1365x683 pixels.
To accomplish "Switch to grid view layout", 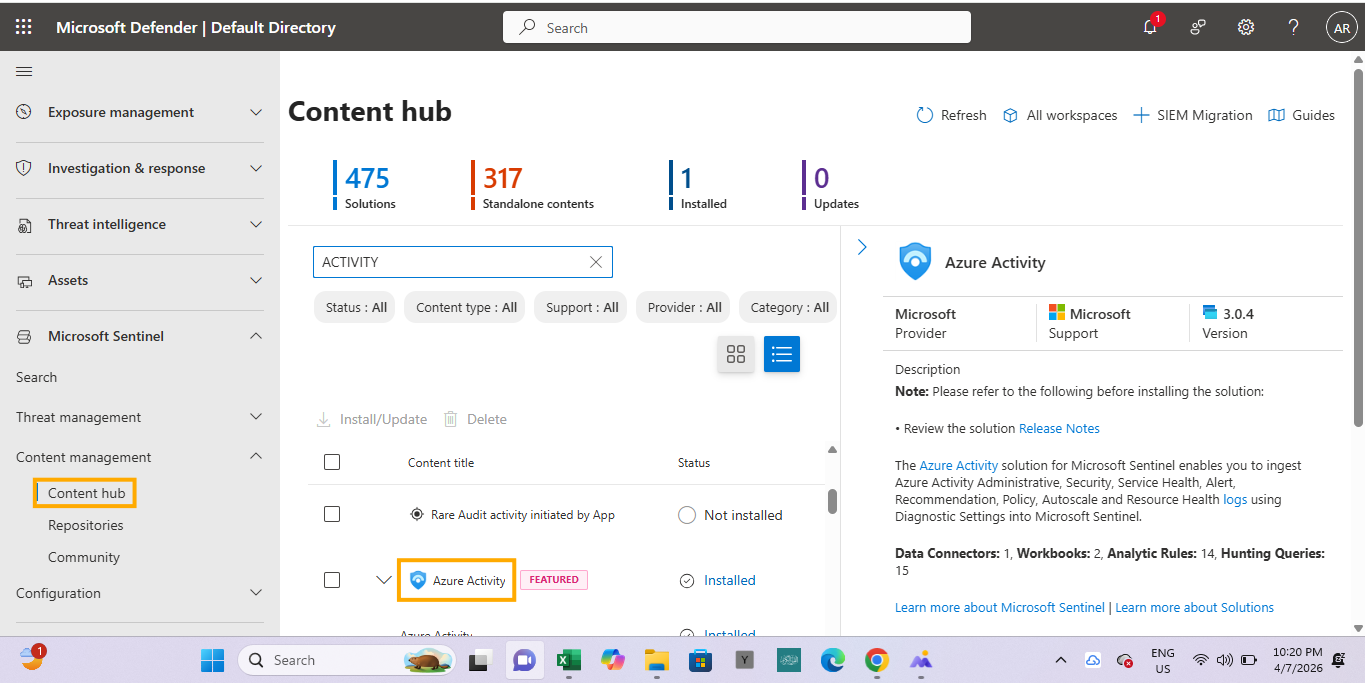I will [736, 354].
